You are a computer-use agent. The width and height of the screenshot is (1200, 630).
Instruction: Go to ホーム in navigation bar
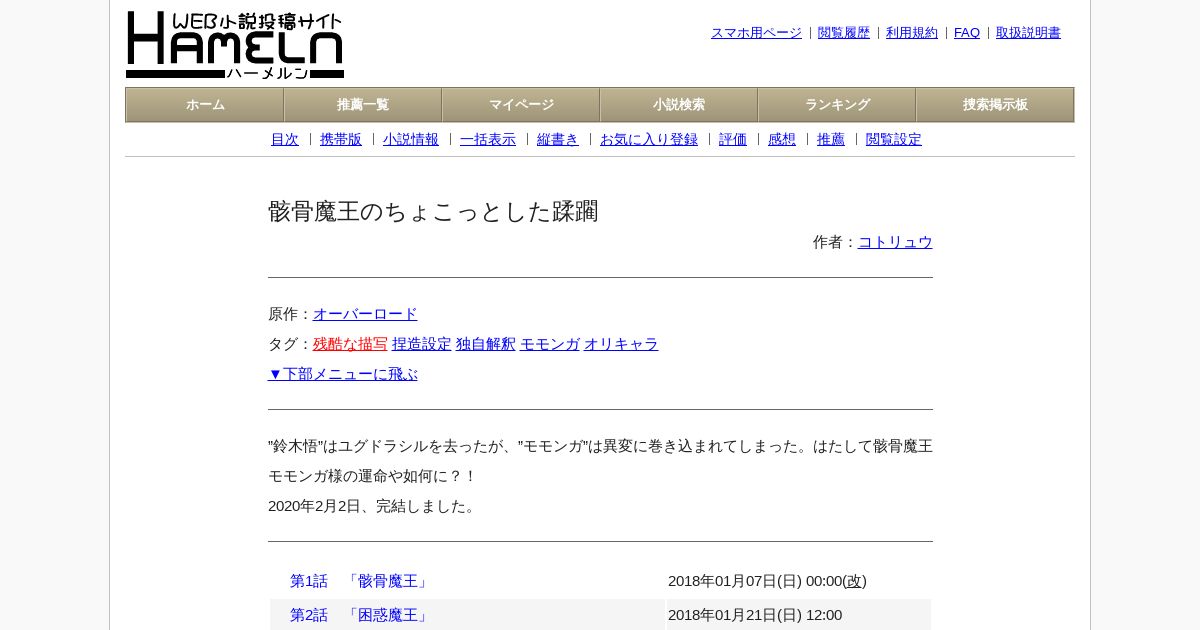[205, 105]
